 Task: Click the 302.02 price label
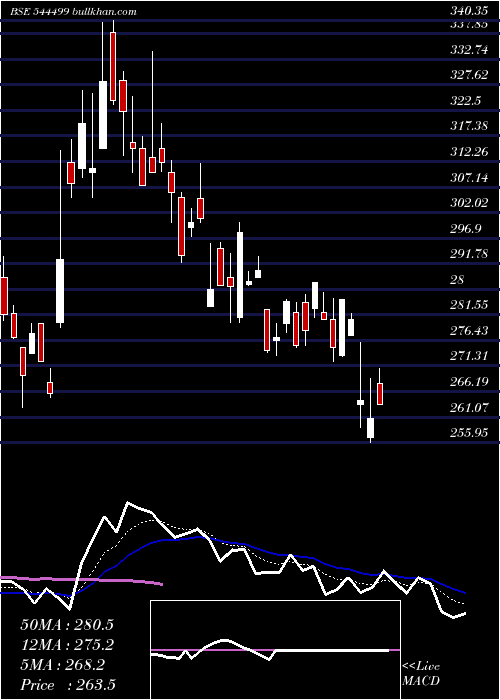pos(469,203)
